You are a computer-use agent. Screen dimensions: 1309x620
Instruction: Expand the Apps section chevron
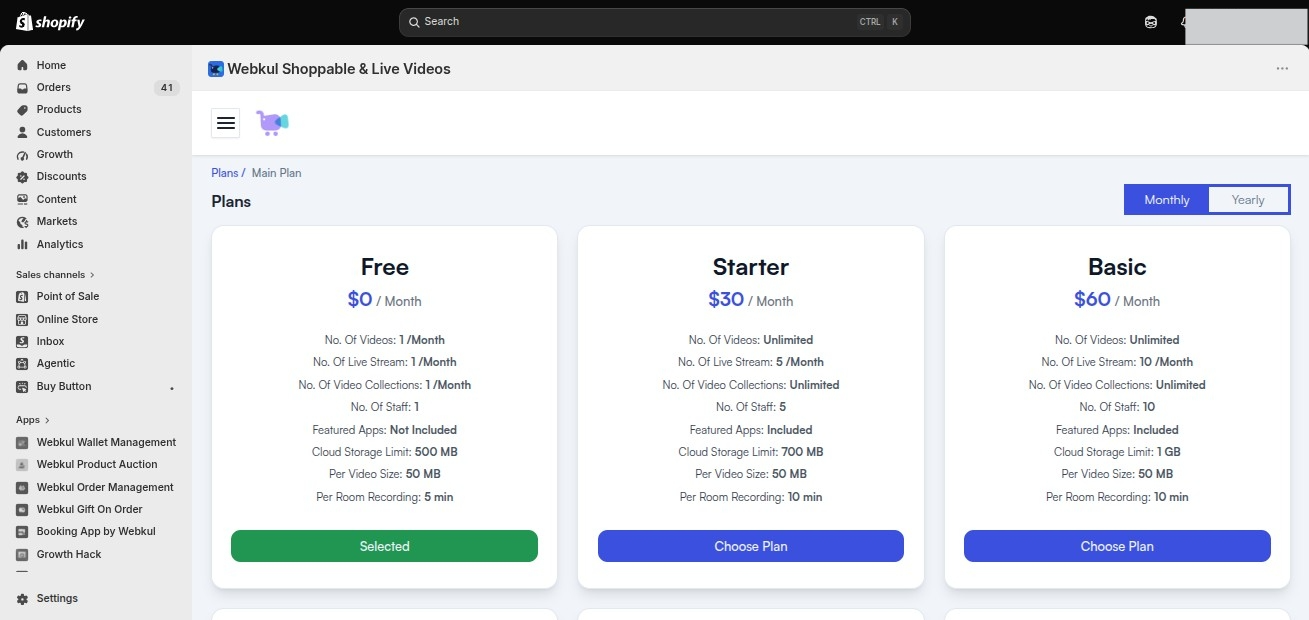(47, 420)
